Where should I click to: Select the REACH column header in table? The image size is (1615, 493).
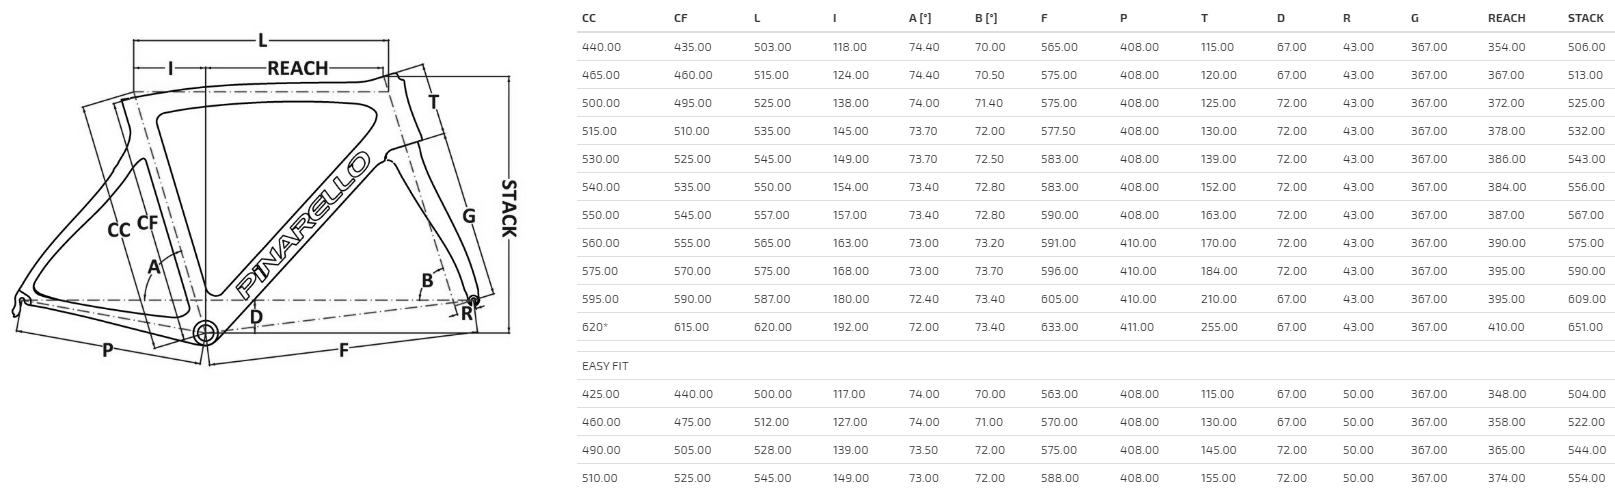point(1506,18)
